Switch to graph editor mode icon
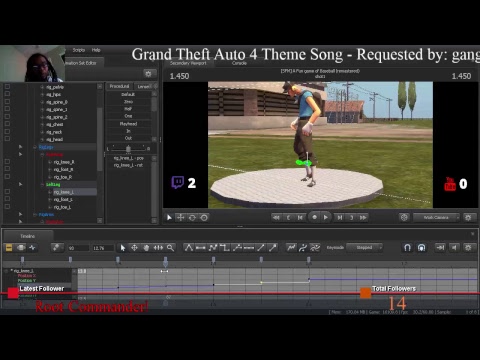 (x=32, y=247)
